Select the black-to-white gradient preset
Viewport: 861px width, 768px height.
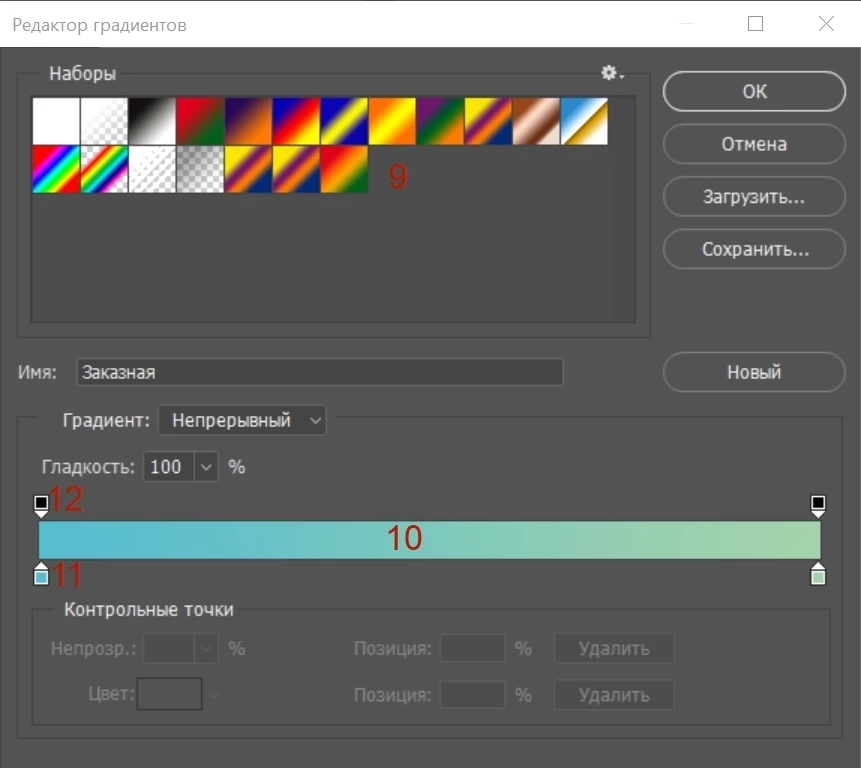152,121
